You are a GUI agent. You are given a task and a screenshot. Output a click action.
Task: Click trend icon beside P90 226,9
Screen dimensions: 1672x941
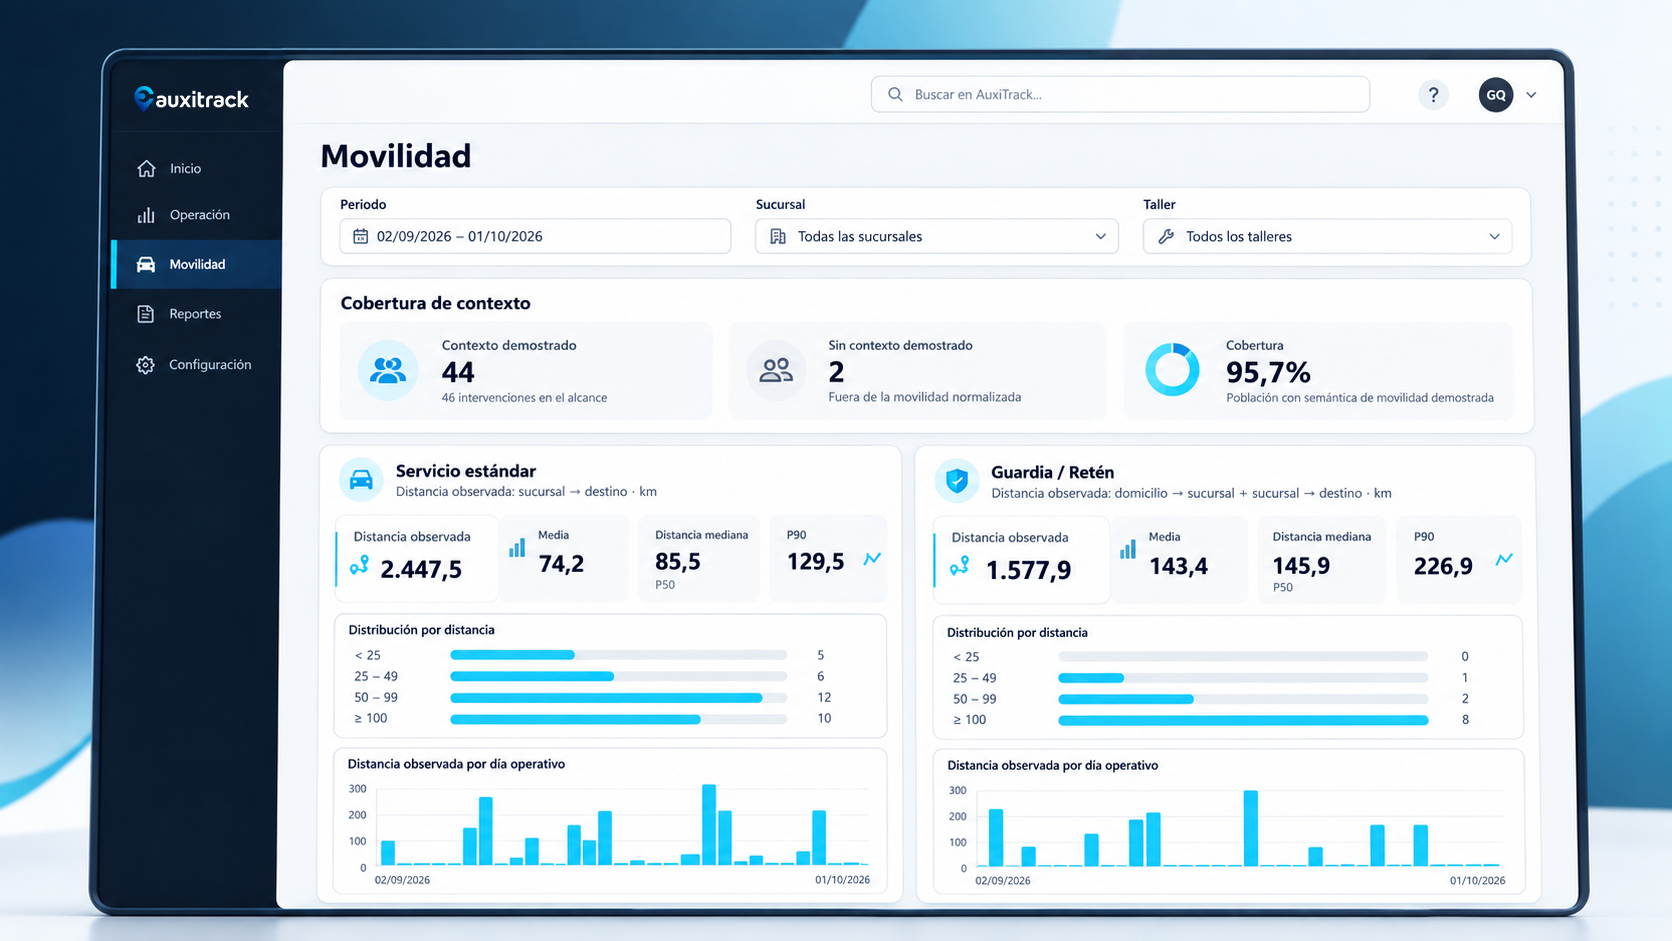[1504, 560]
